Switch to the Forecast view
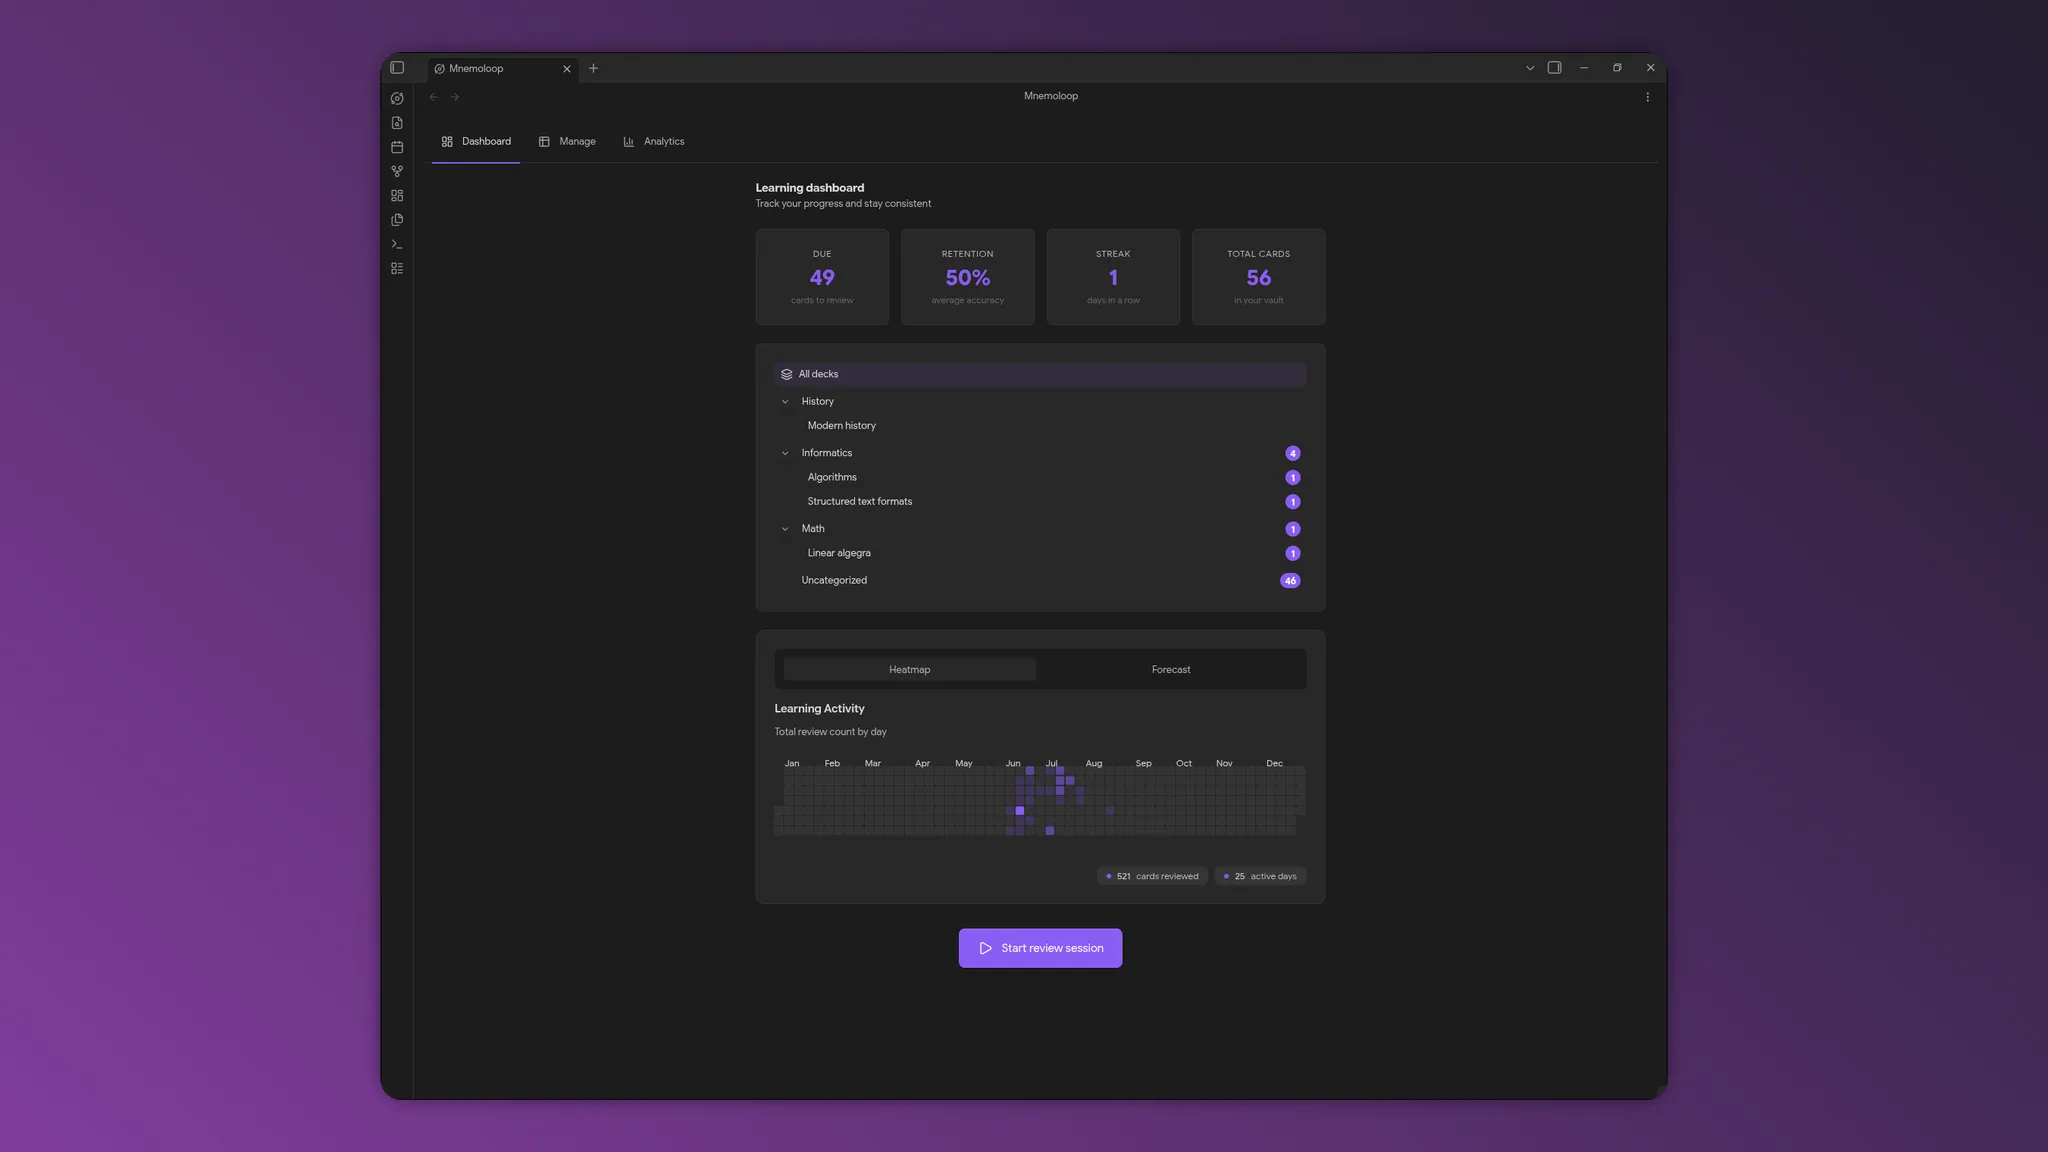The height and width of the screenshot is (1152, 2048). pyautogui.click(x=1171, y=670)
